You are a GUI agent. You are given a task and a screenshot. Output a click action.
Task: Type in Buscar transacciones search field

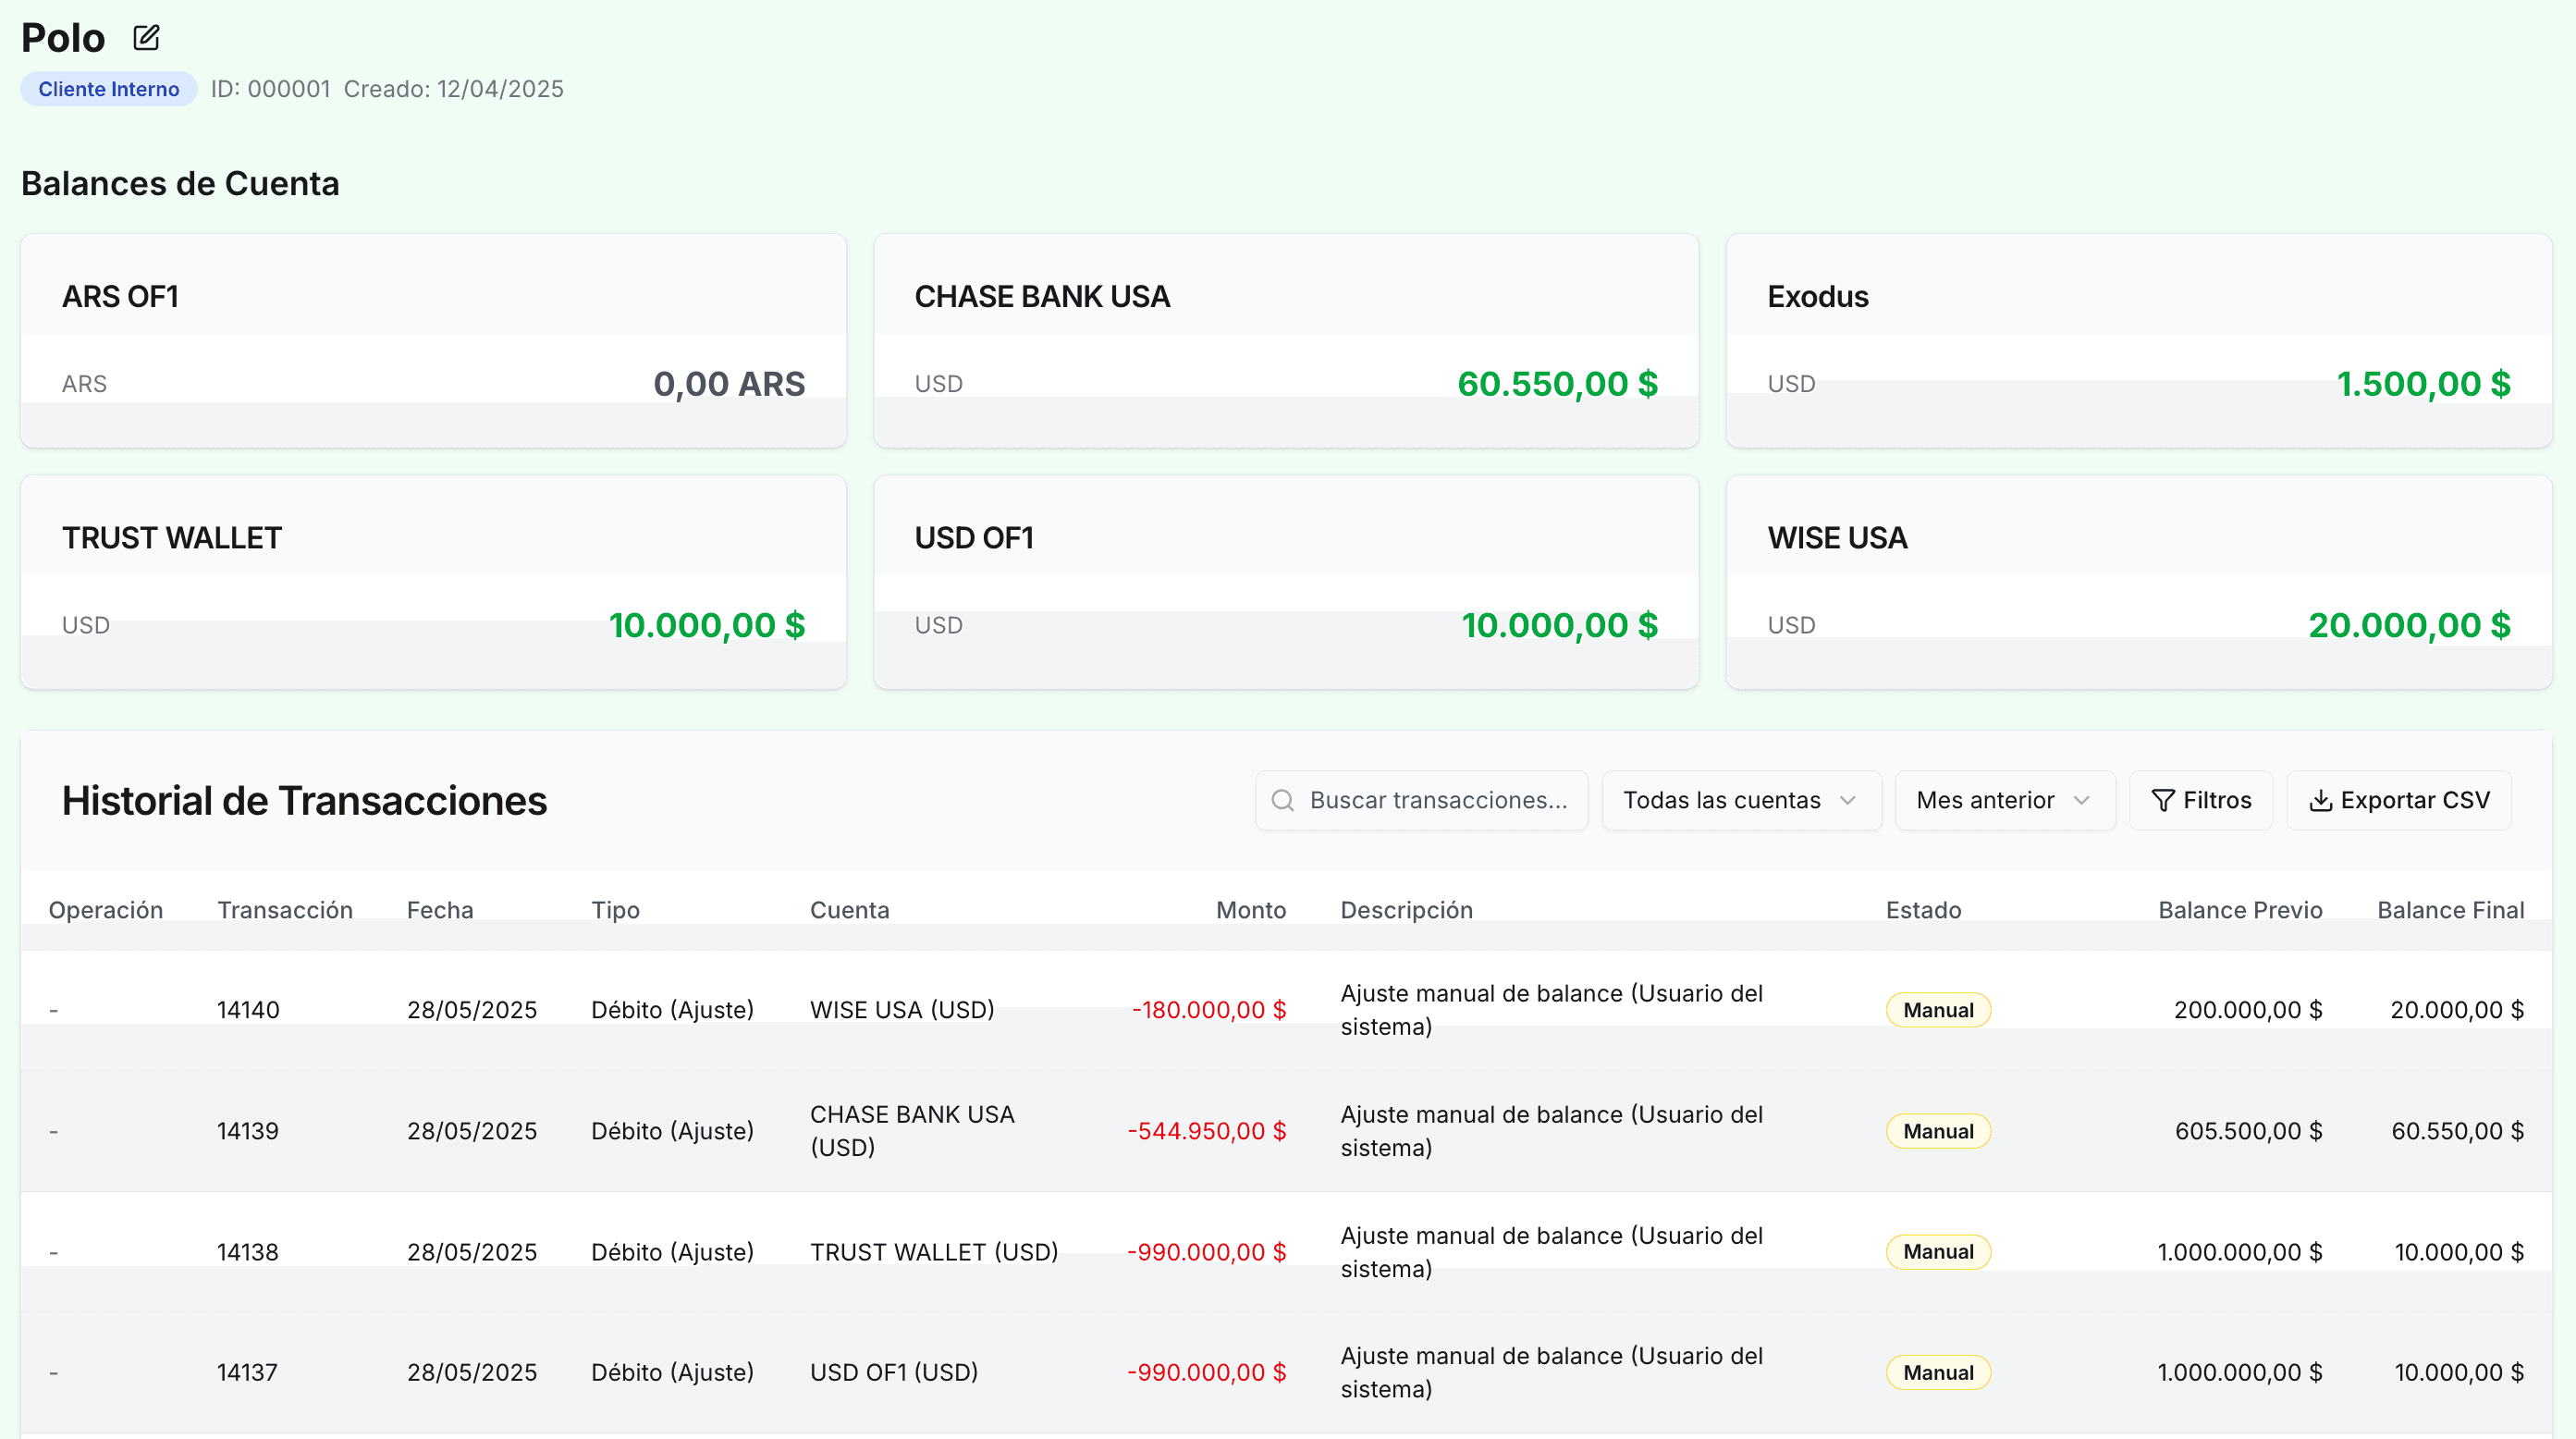[1438, 800]
